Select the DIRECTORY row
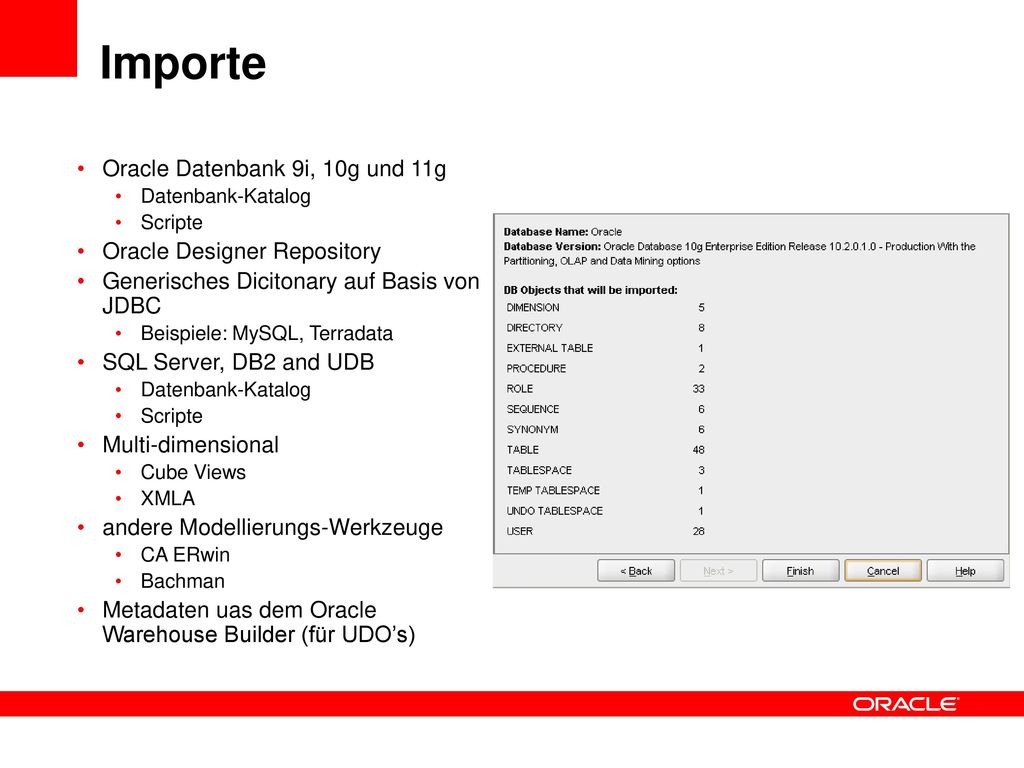1024x768 pixels. point(605,328)
